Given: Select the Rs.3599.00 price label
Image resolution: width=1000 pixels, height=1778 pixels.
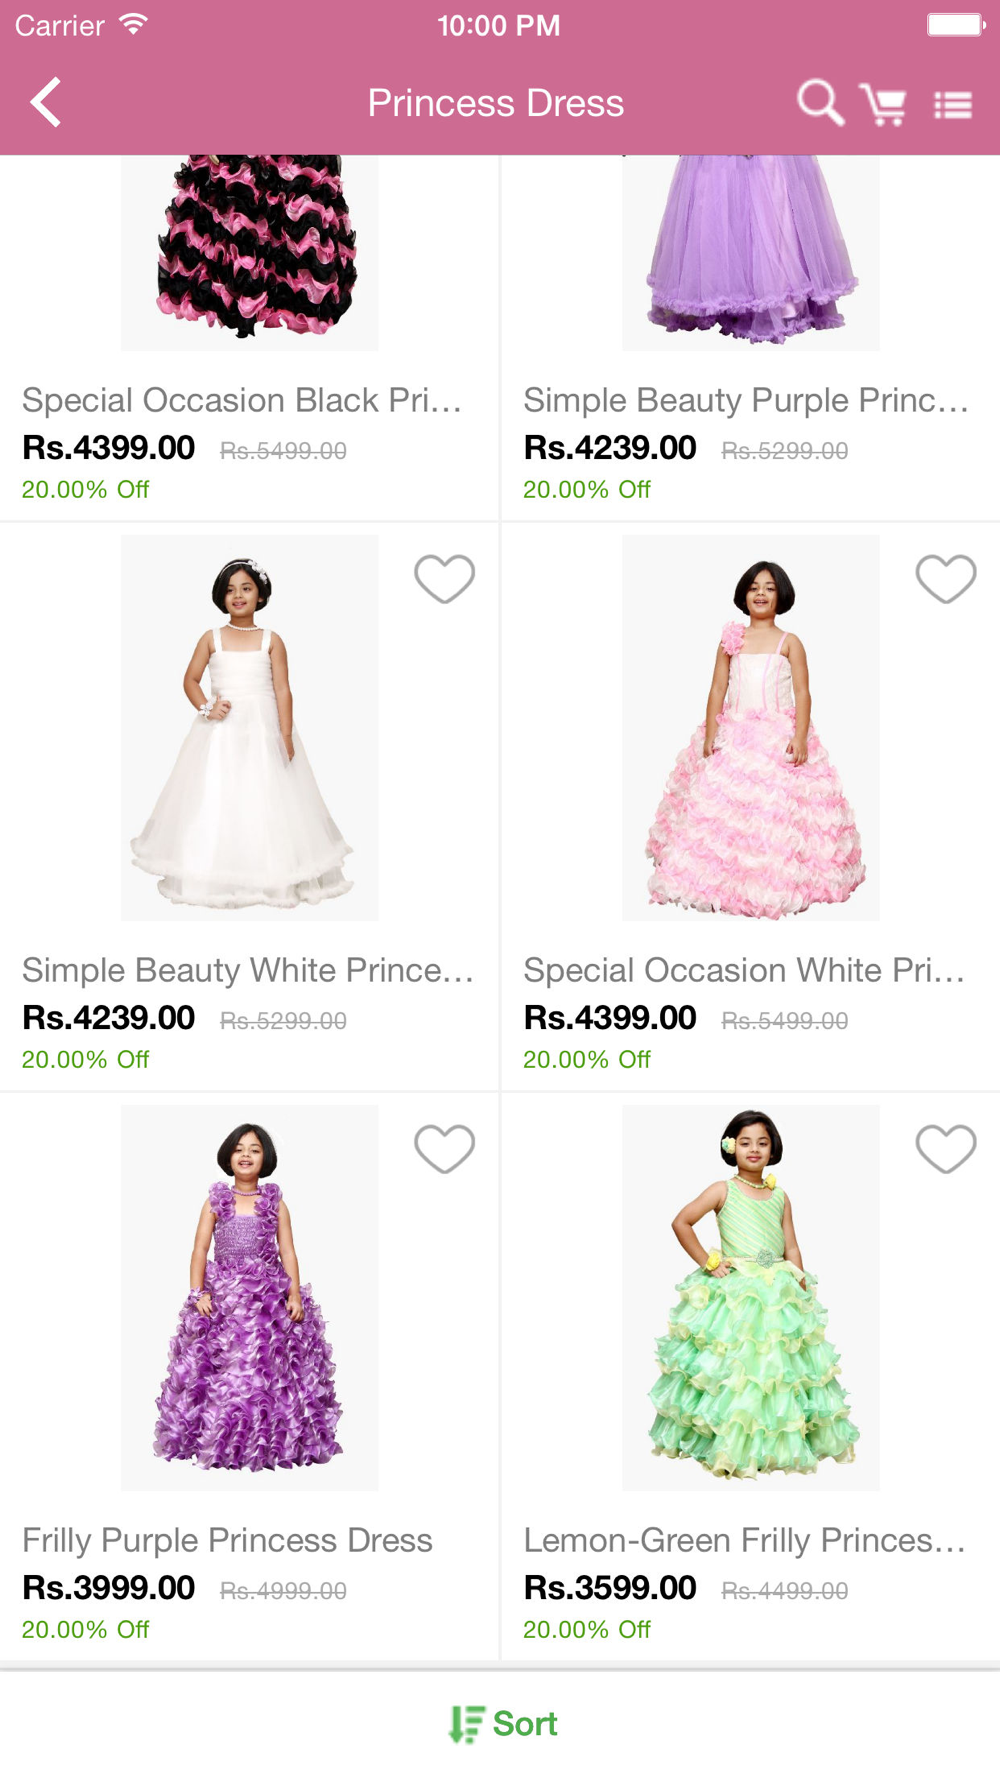Looking at the screenshot, I should [610, 1587].
